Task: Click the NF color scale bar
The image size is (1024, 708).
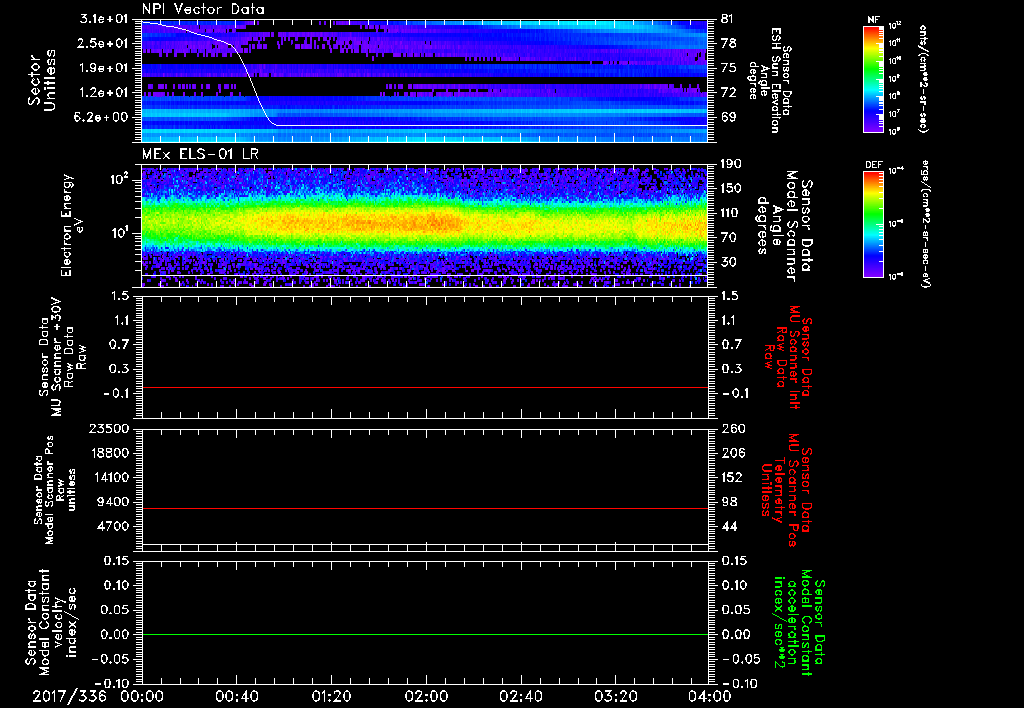Action: [873, 79]
